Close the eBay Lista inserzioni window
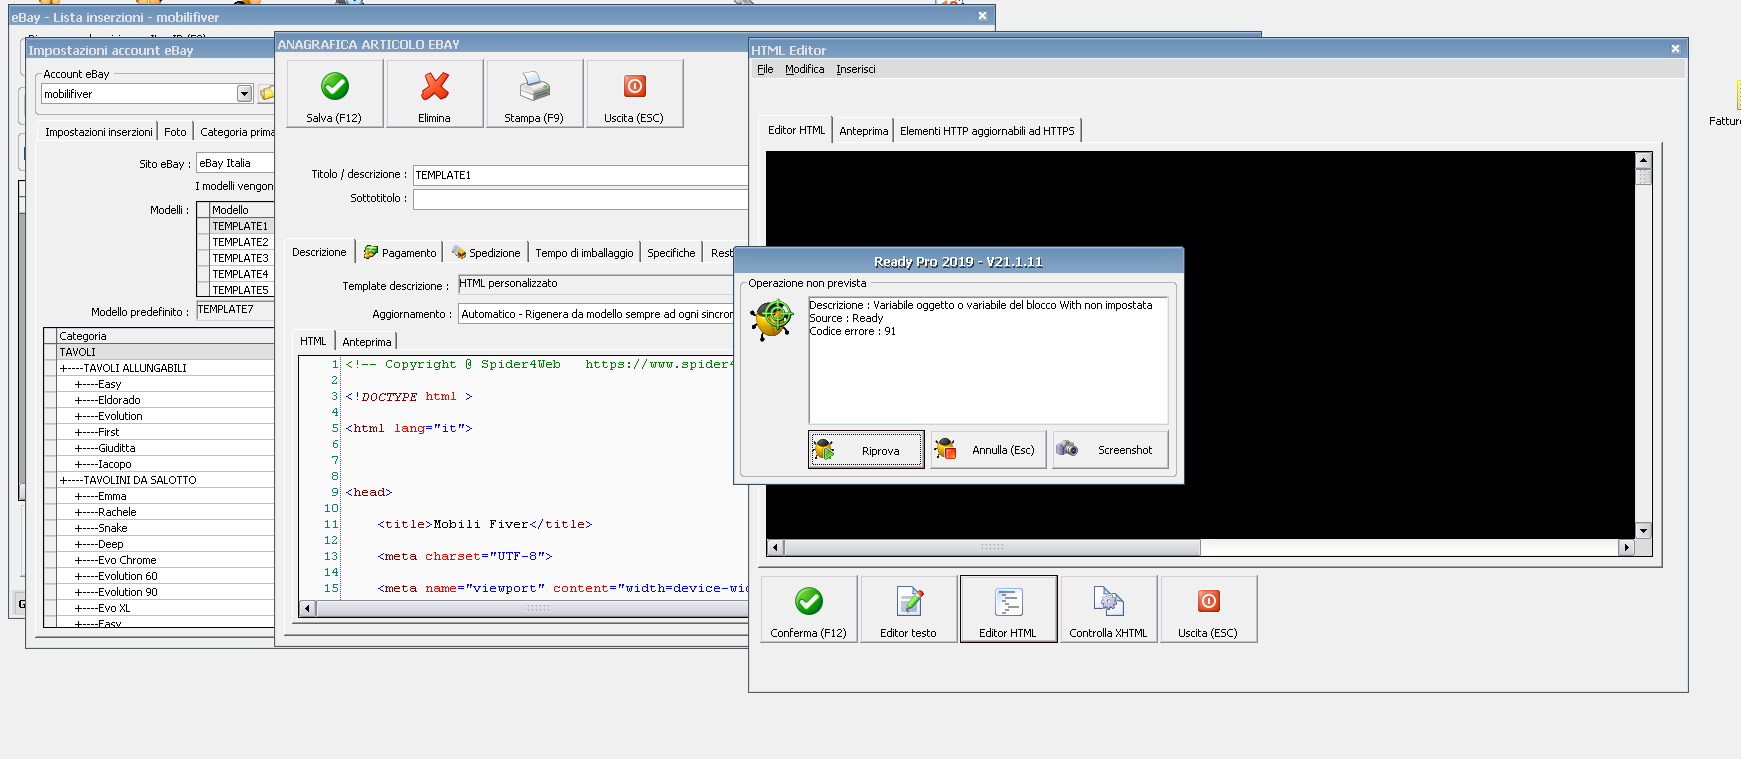Viewport: 1741px width, 759px height. (x=982, y=16)
